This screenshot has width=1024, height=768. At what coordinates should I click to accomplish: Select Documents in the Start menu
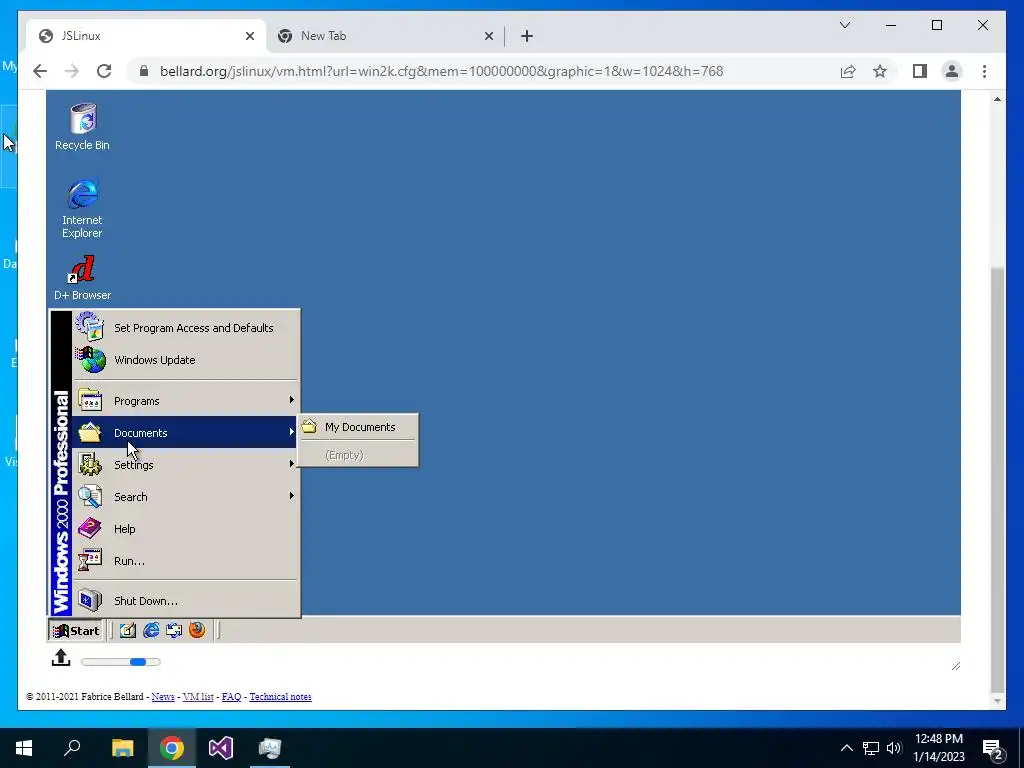[x=186, y=432]
